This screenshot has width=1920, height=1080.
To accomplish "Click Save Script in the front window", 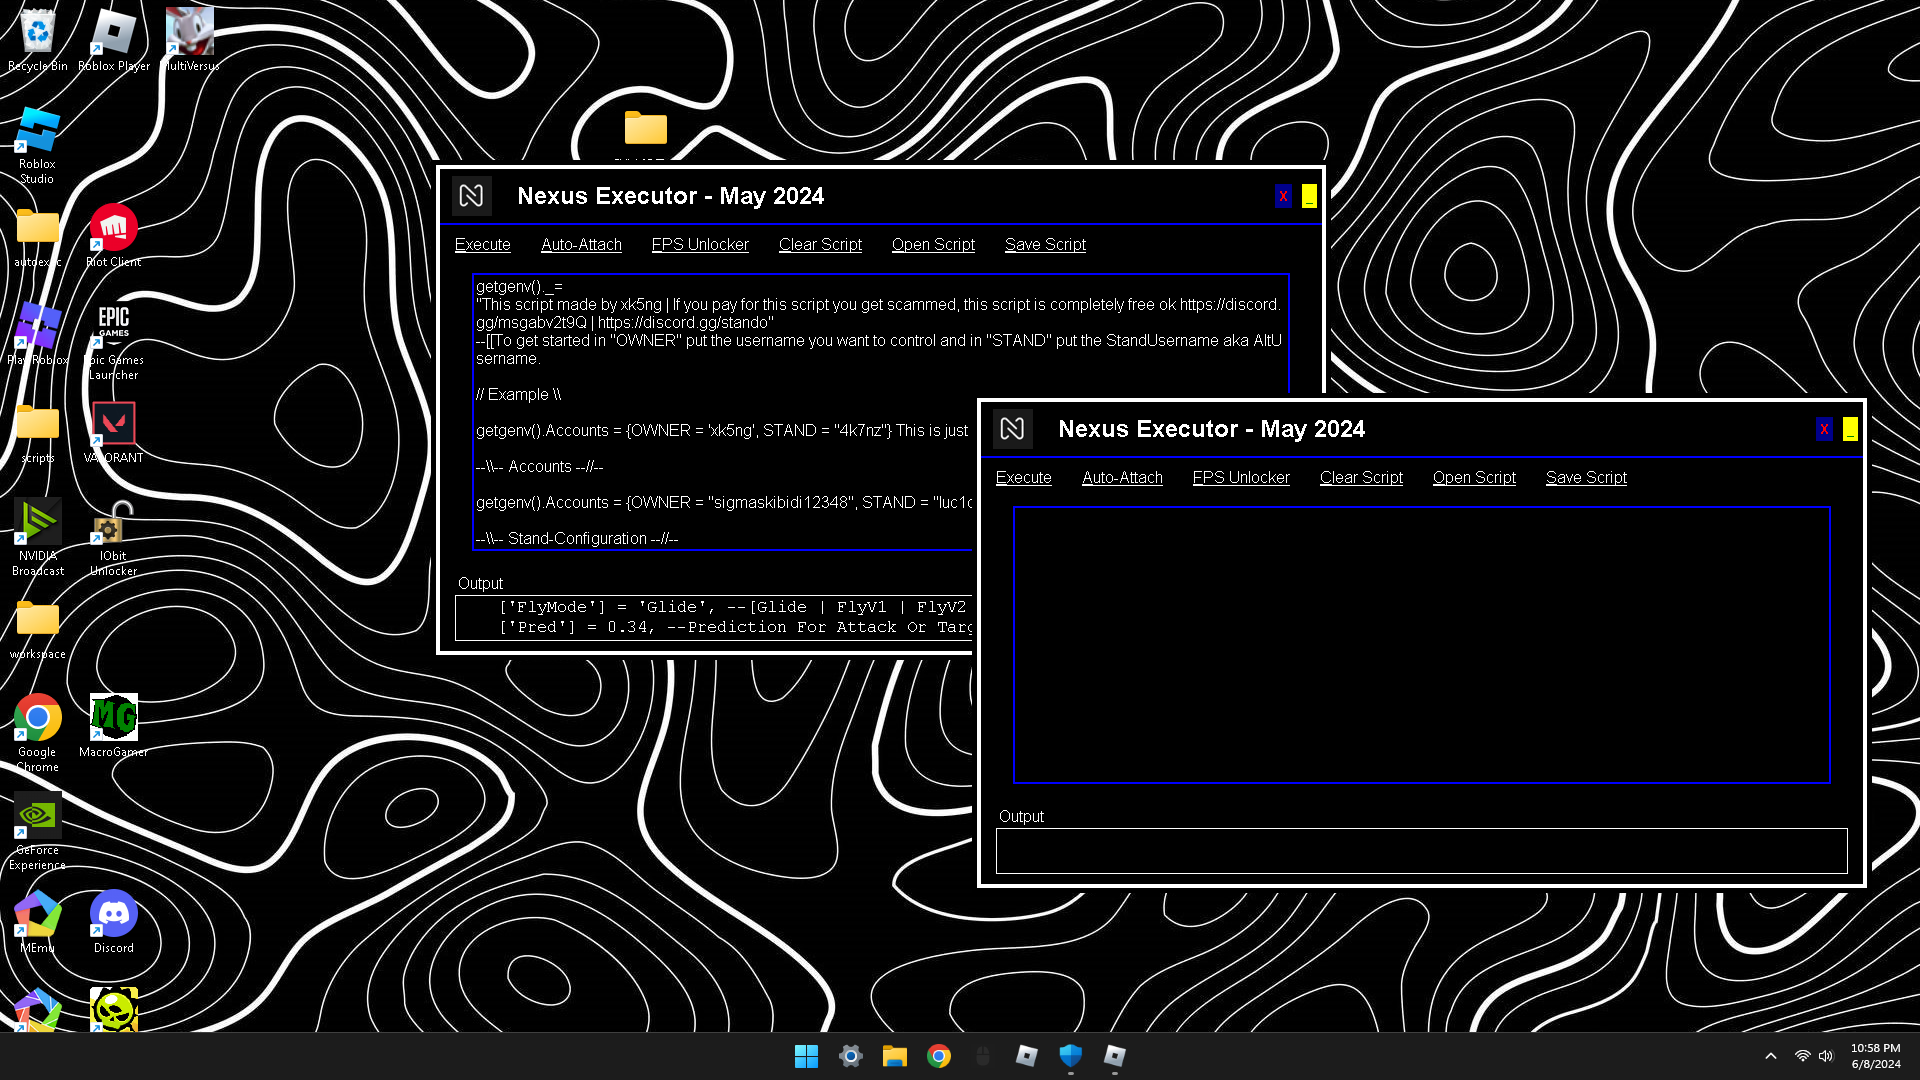I will click(x=1585, y=478).
